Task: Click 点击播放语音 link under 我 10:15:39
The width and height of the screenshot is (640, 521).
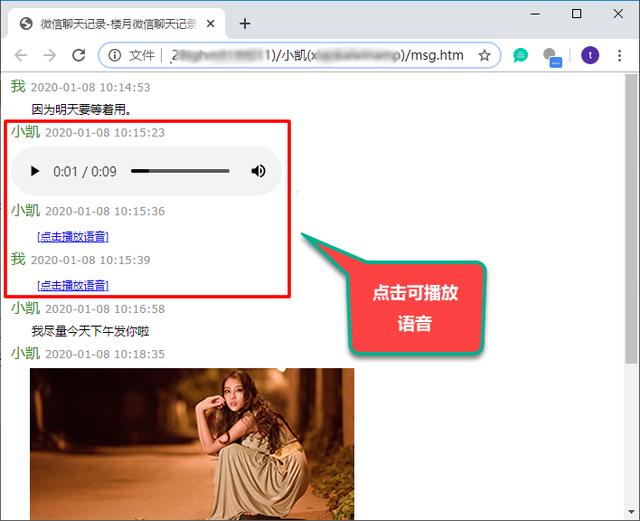Action: [x=73, y=285]
